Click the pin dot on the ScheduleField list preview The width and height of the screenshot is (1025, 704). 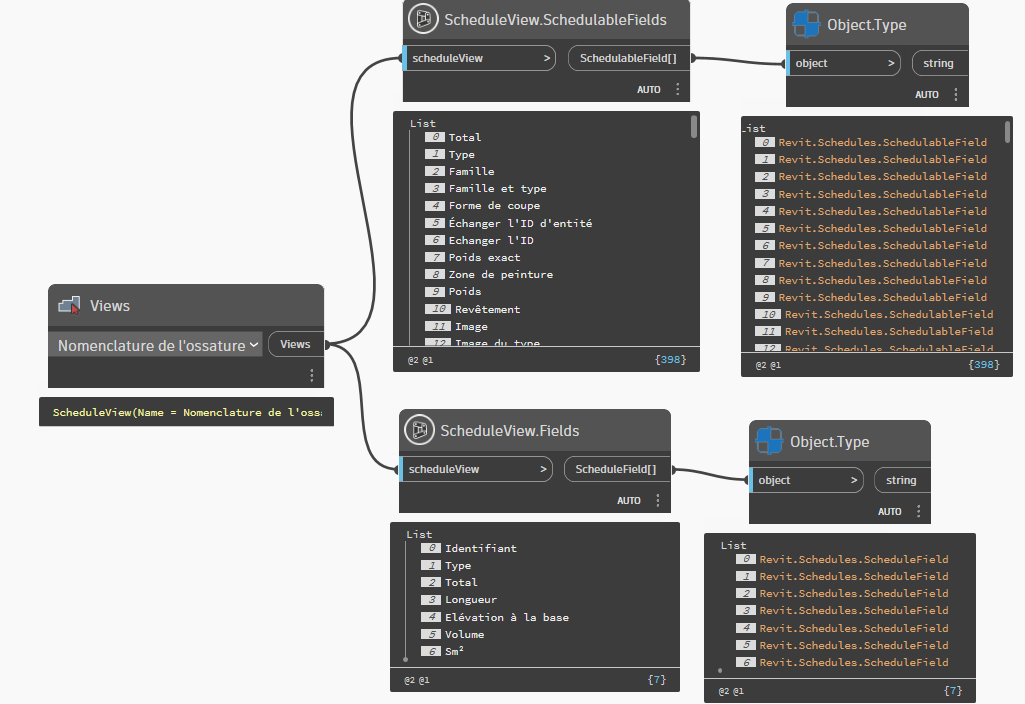tap(719, 672)
